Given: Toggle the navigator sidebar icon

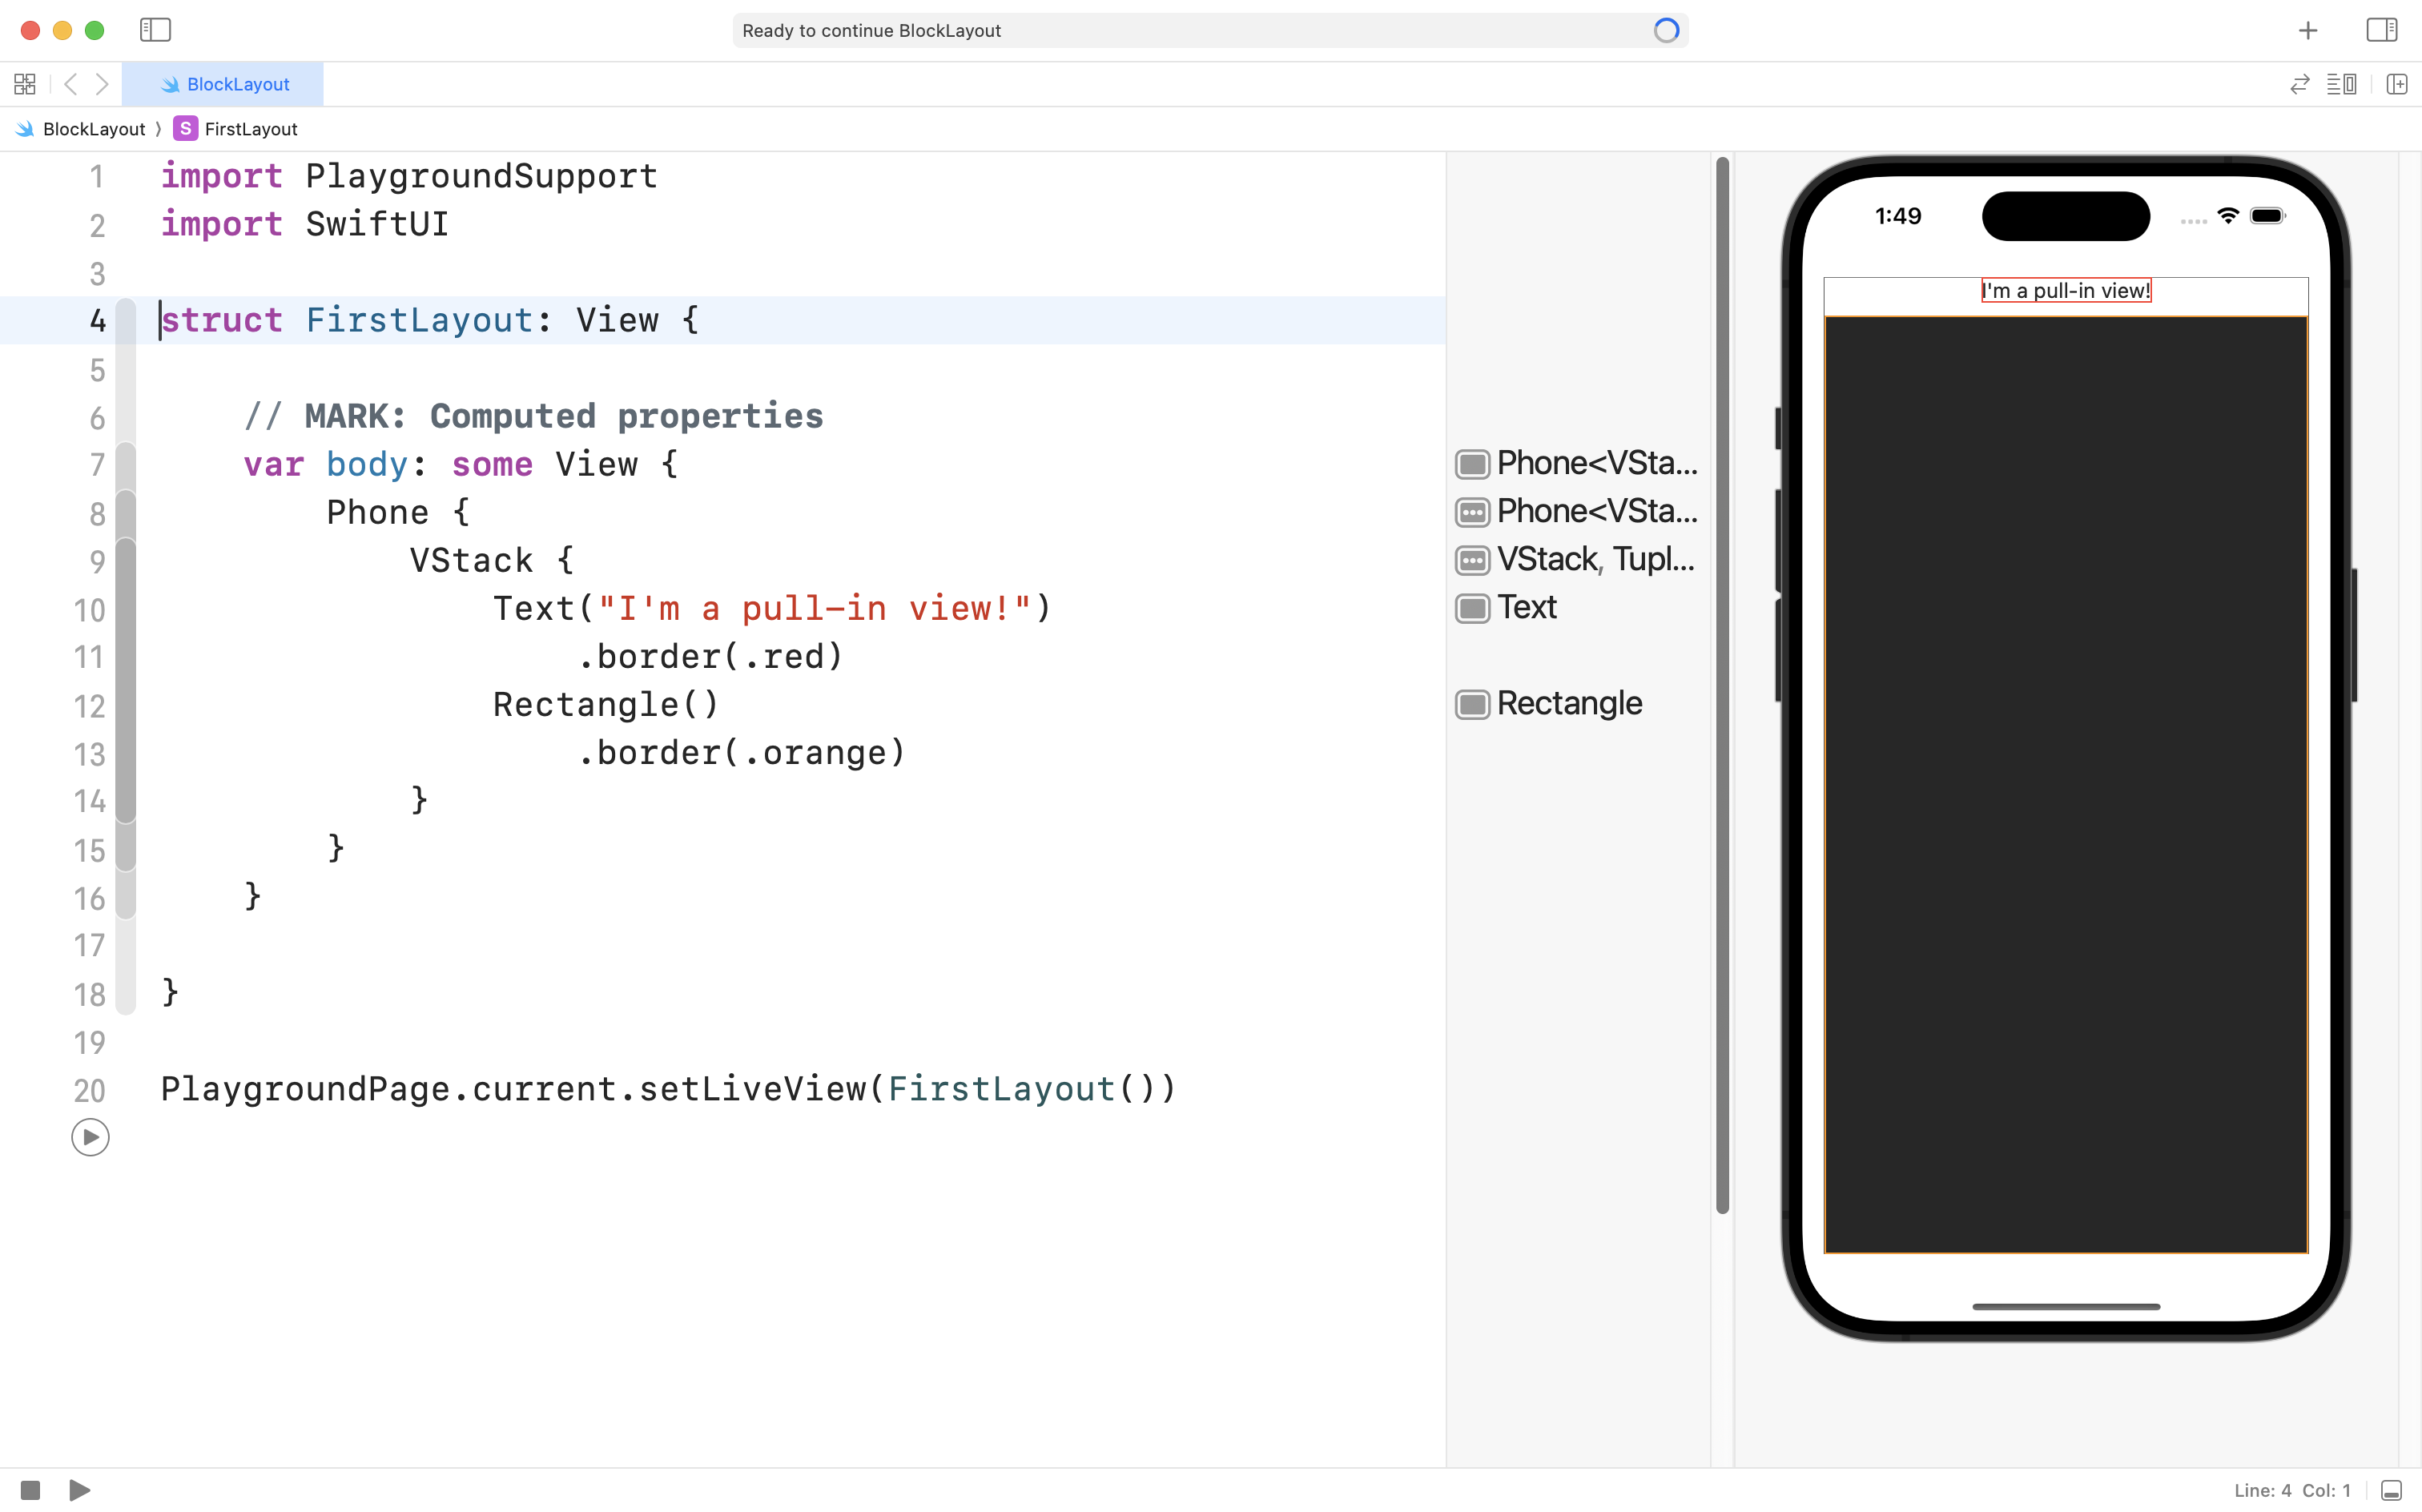Looking at the screenshot, I should click(x=155, y=30).
